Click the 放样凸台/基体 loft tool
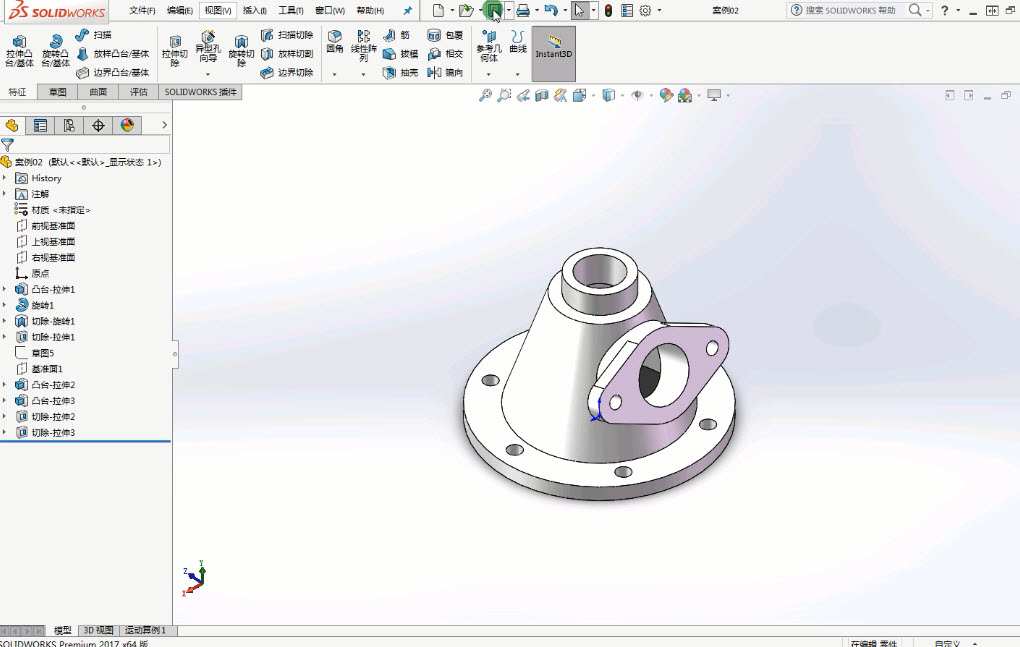The width and height of the screenshot is (1020, 647). [113, 54]
